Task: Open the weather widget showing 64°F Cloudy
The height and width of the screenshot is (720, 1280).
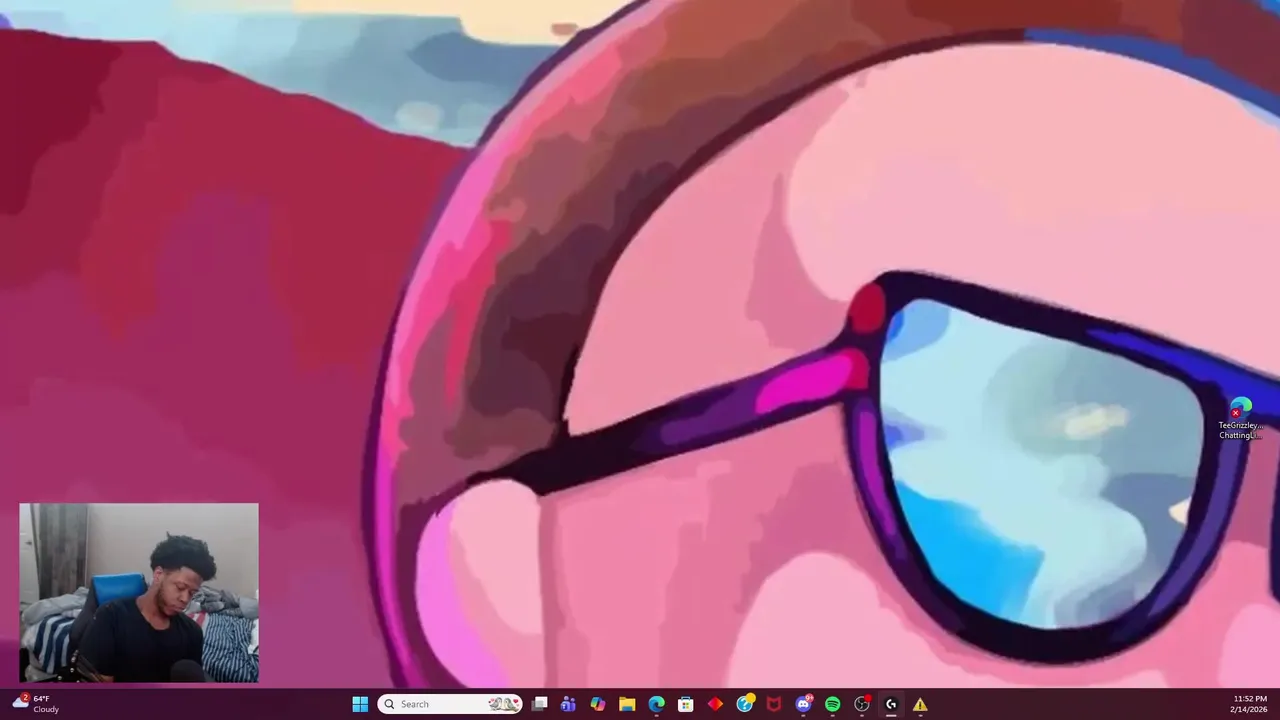Action: [x=36, y=704]
